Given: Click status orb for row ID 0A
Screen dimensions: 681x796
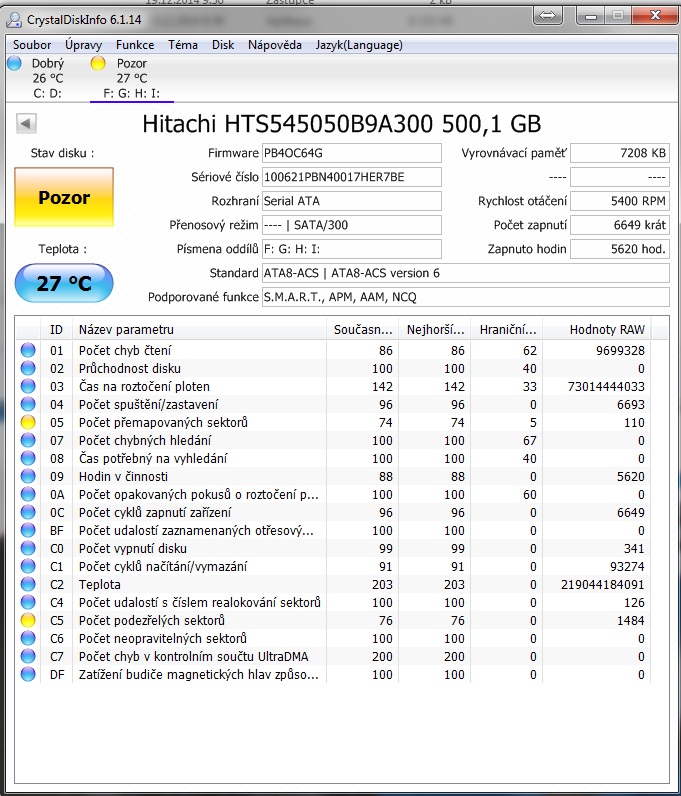Looking at the screenshot, I should click(28, 494).
